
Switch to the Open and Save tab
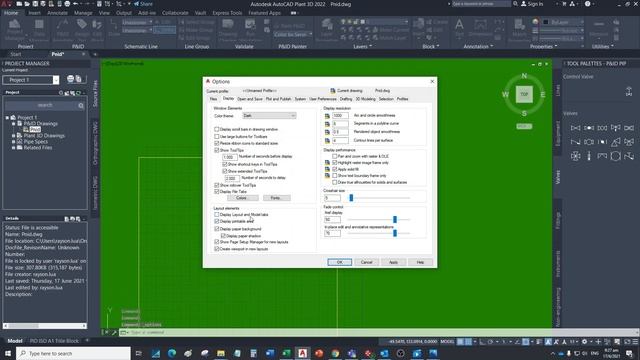250,99
